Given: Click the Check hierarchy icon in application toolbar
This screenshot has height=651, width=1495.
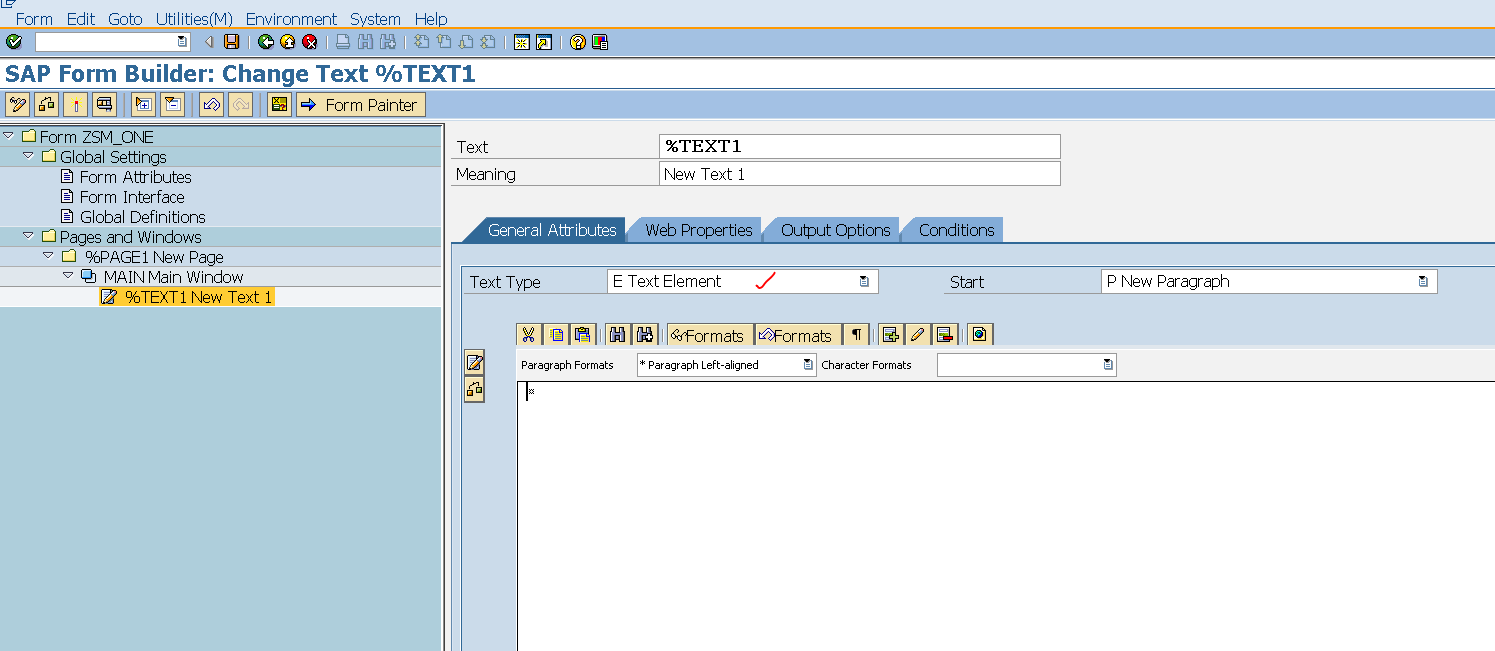Looking at the screenshot, I should pyautogui.click(x=46, y=104).
